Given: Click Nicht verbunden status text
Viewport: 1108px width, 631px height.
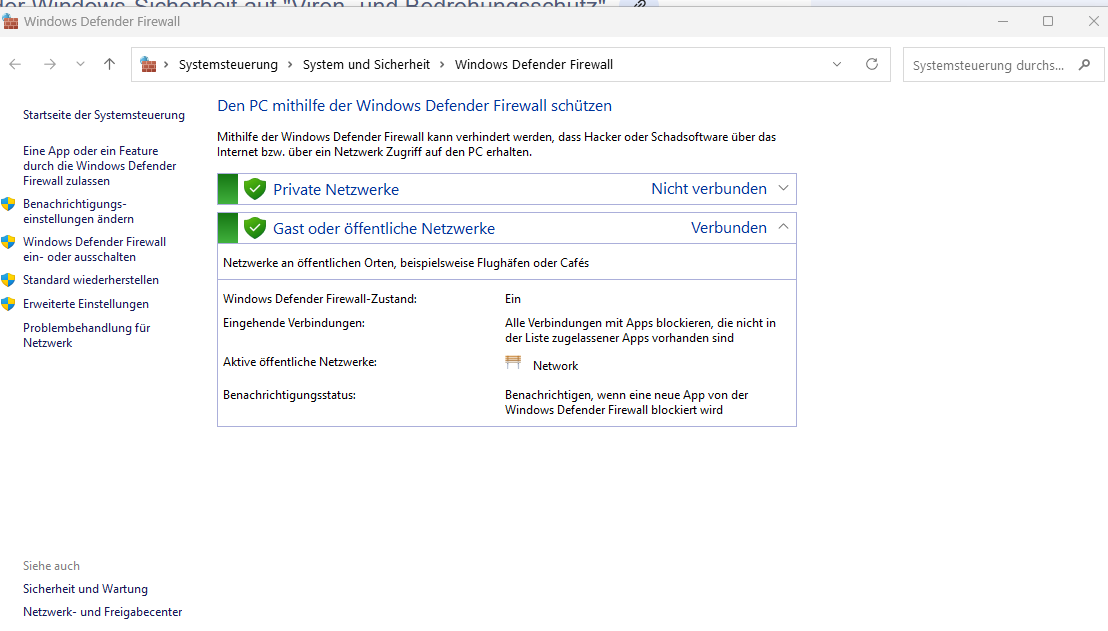Looking at the screenshot, I should click(709, 189).
